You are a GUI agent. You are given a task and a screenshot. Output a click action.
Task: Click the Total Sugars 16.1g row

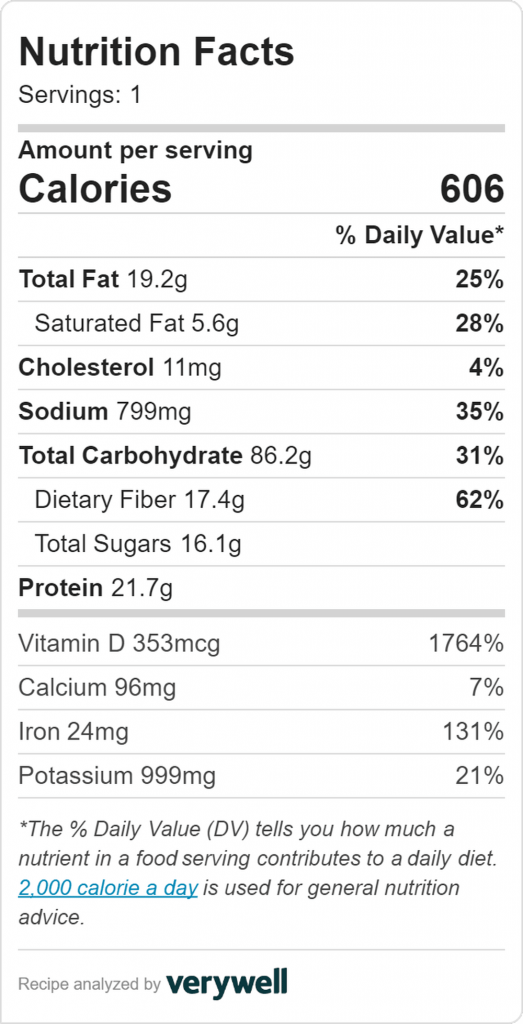261,543
